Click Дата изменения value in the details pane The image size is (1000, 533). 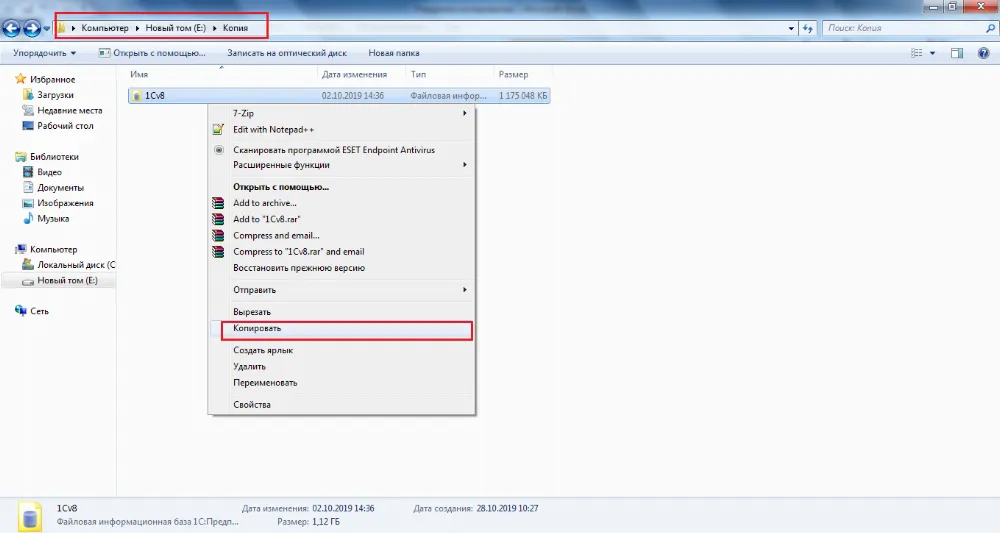point(343,508)
